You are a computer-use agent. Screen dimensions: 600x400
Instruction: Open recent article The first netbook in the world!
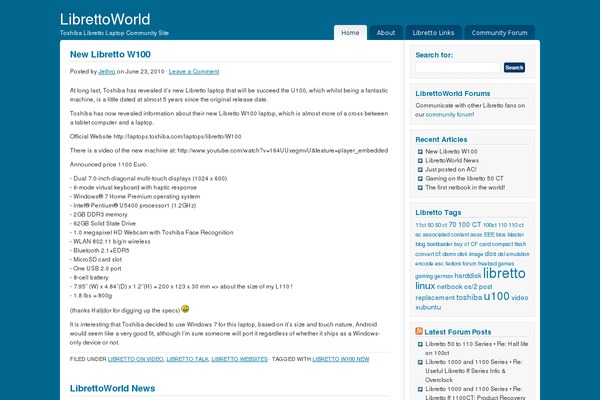(465, 187)
